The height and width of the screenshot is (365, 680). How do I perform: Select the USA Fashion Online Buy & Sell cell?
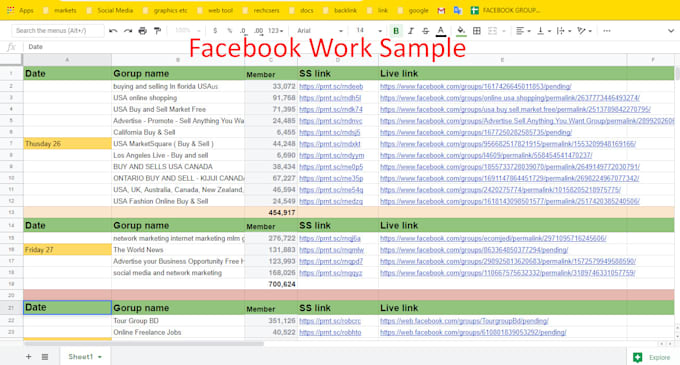pos(178,201)
